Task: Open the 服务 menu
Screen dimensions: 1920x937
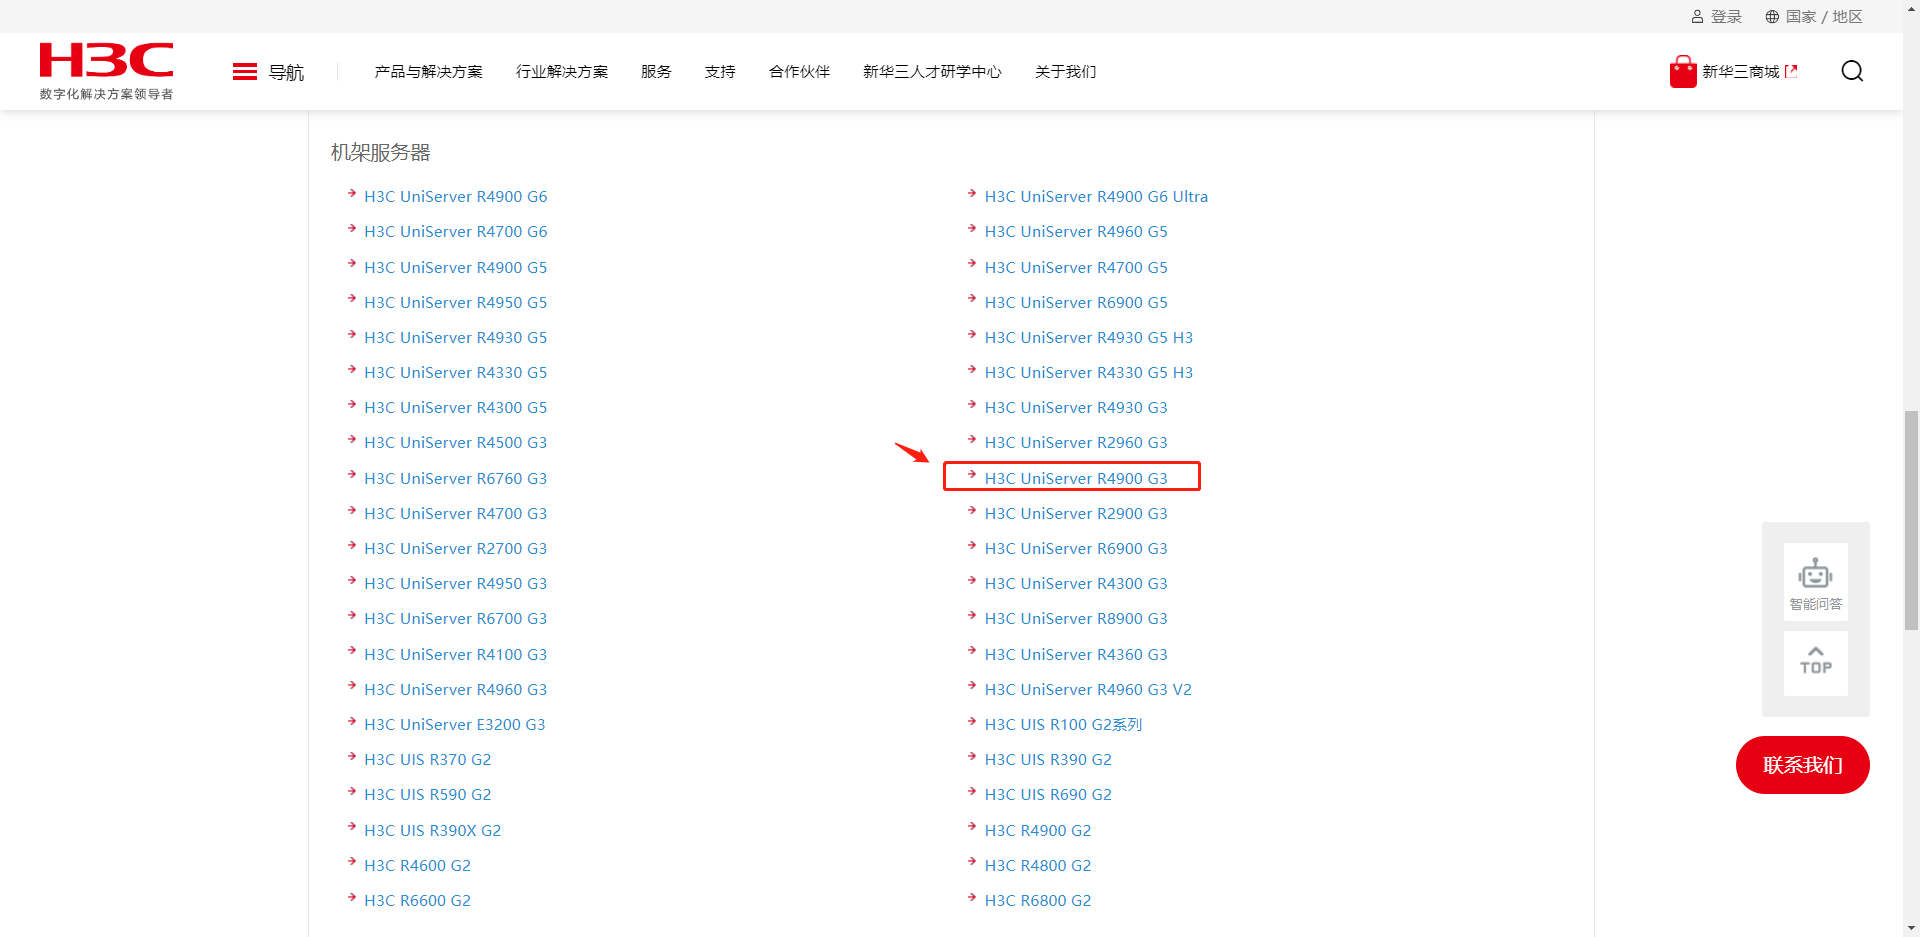Action: pyautogui.click(x=656, y=72)
